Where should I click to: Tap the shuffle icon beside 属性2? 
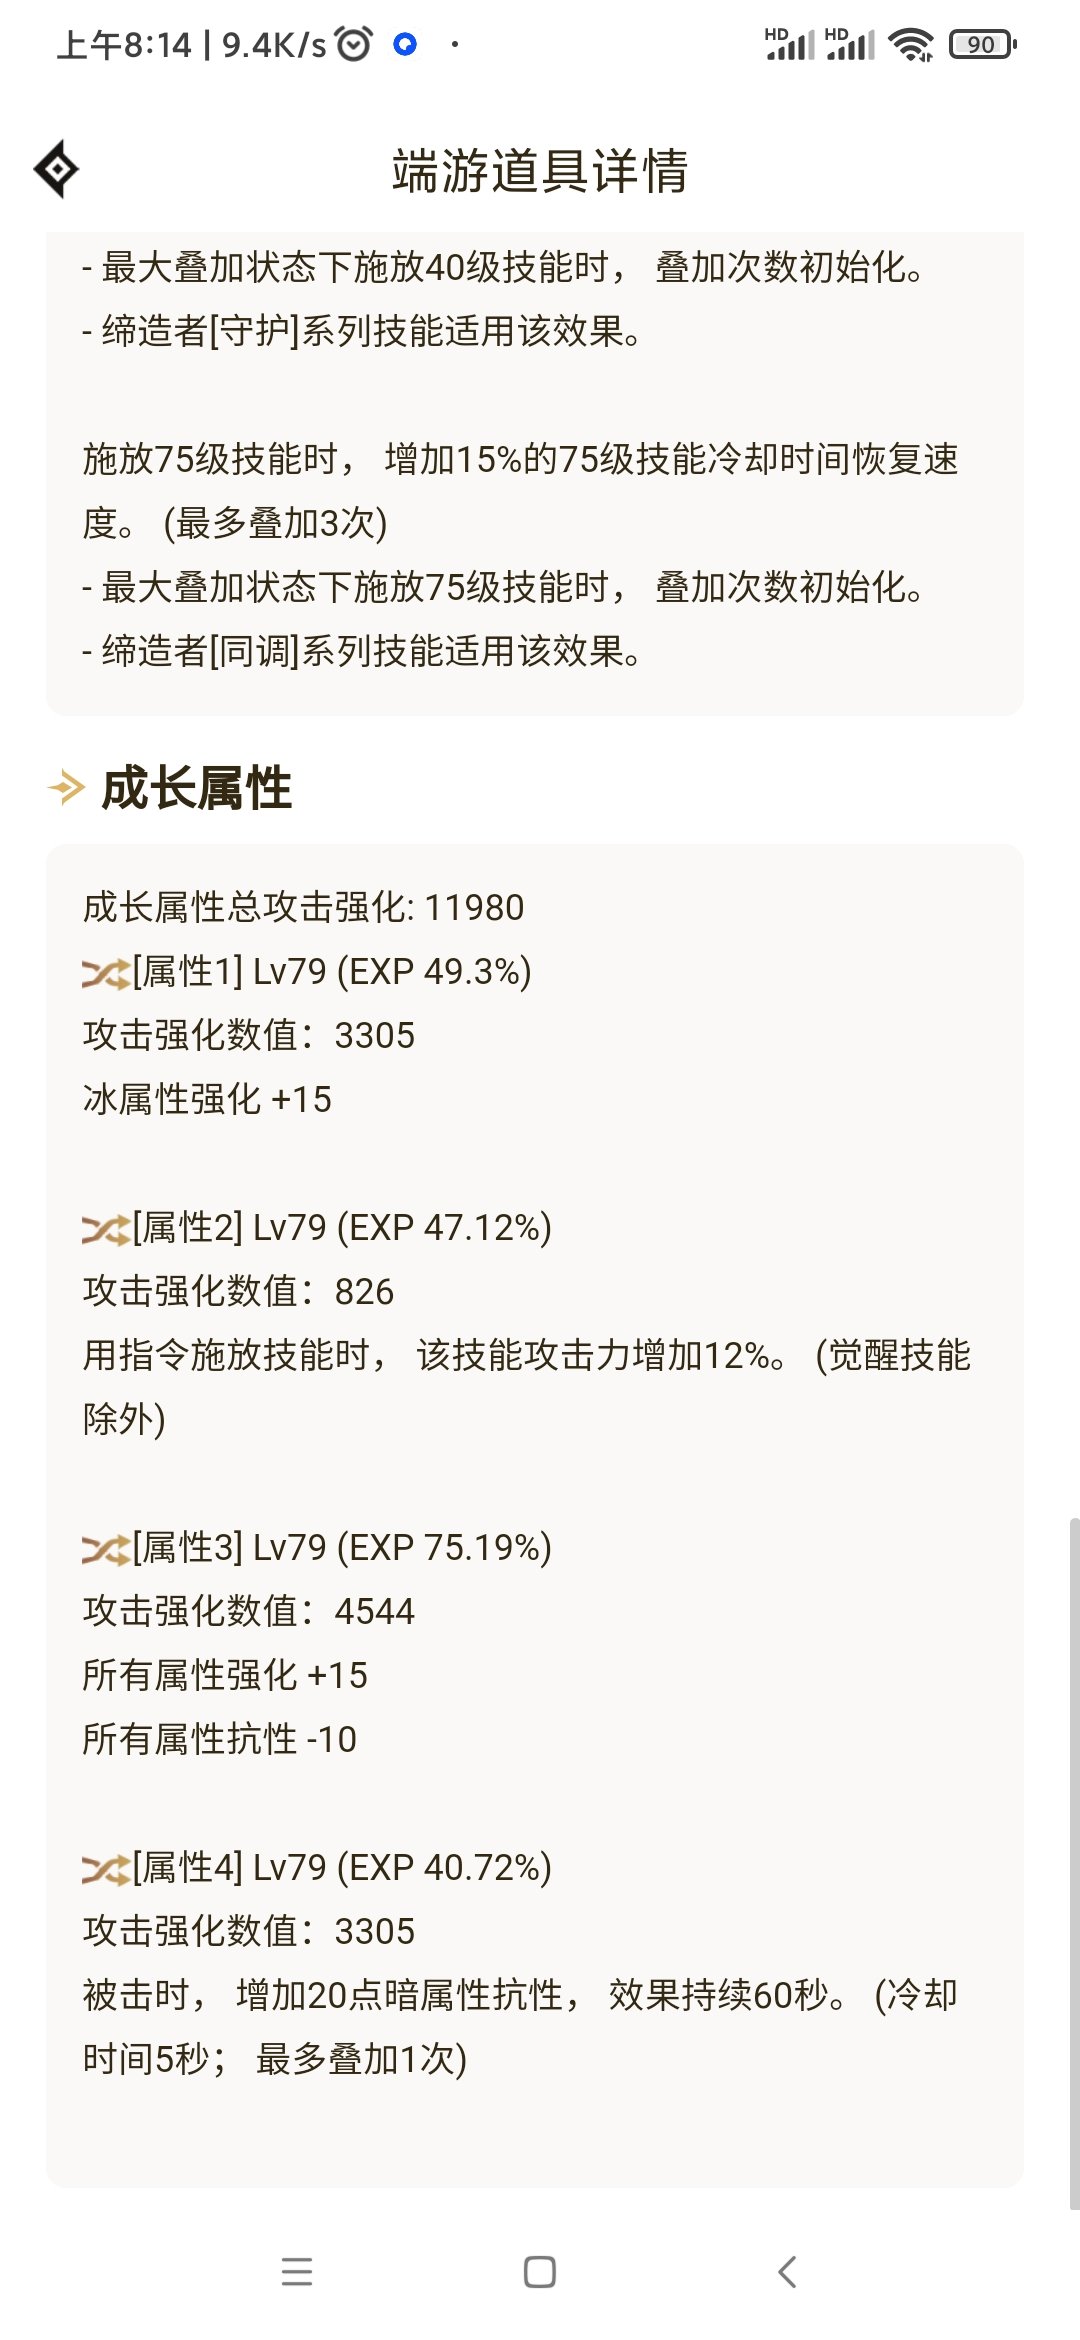tap(106, 1228)
